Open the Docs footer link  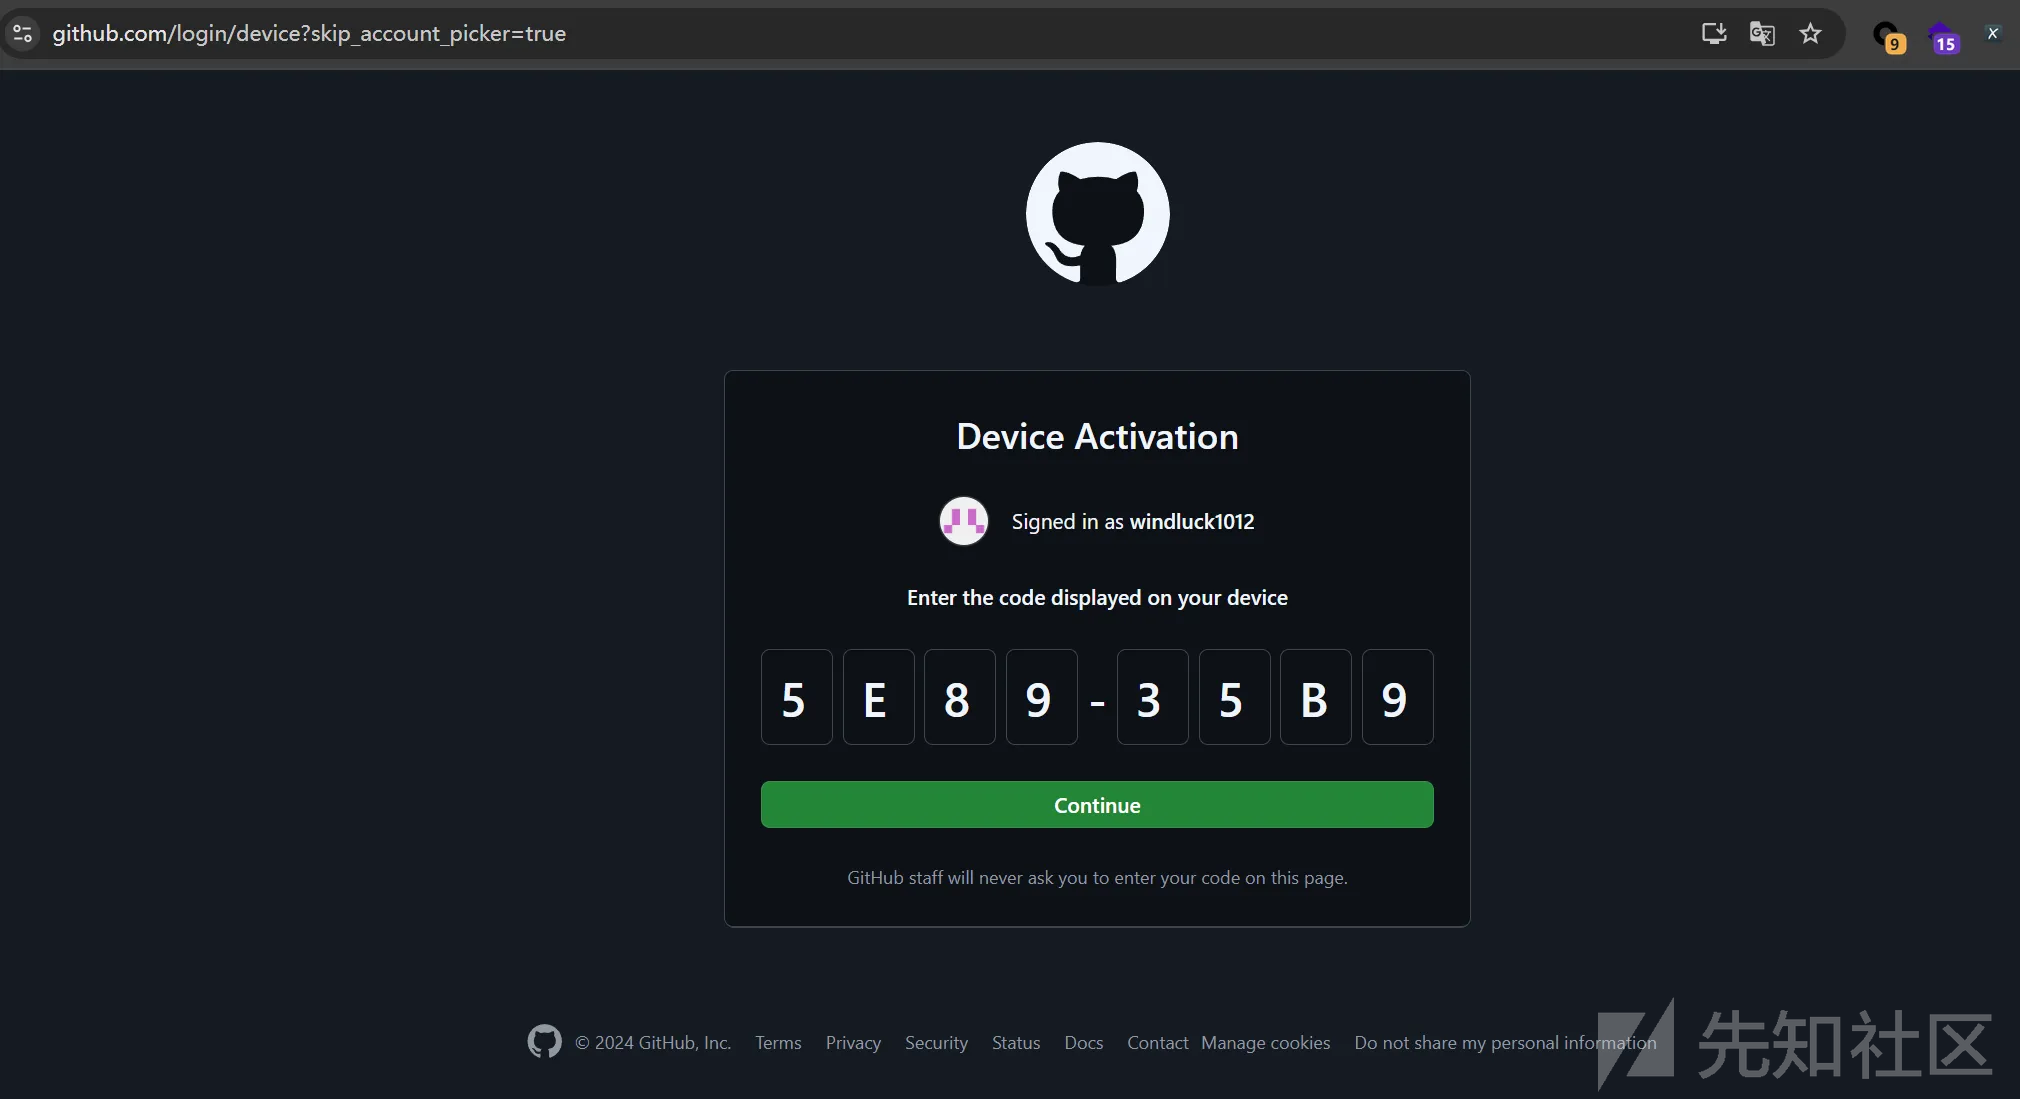[1084, 1043]
